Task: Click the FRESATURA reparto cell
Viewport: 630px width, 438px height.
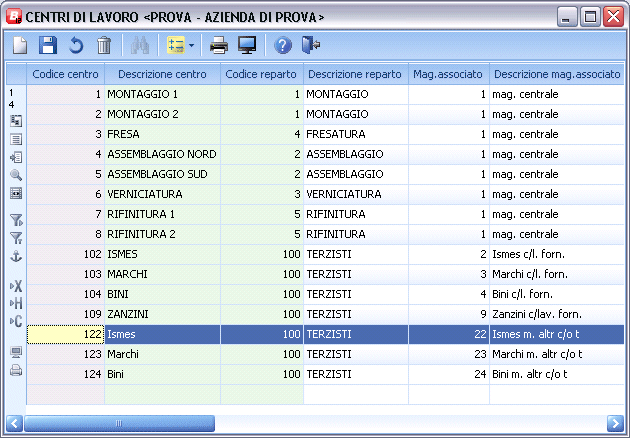Action: [356, 134]
